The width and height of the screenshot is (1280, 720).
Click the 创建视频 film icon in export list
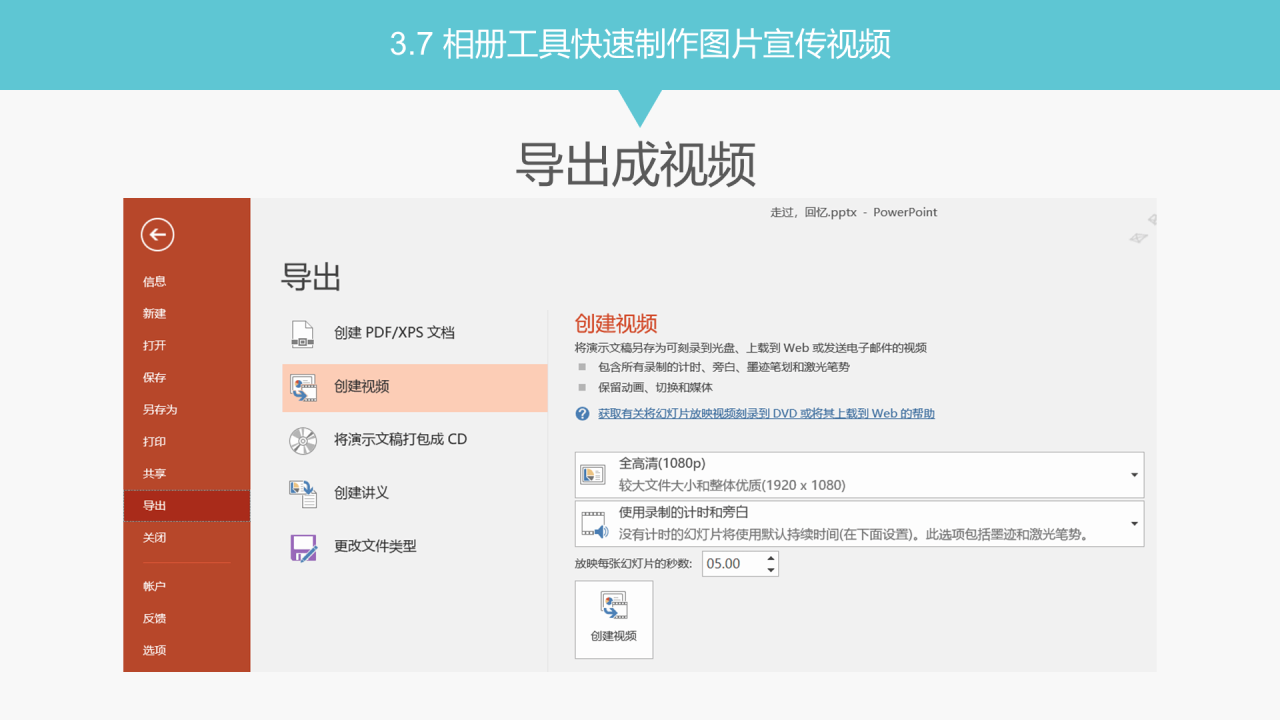coord(302,387)
